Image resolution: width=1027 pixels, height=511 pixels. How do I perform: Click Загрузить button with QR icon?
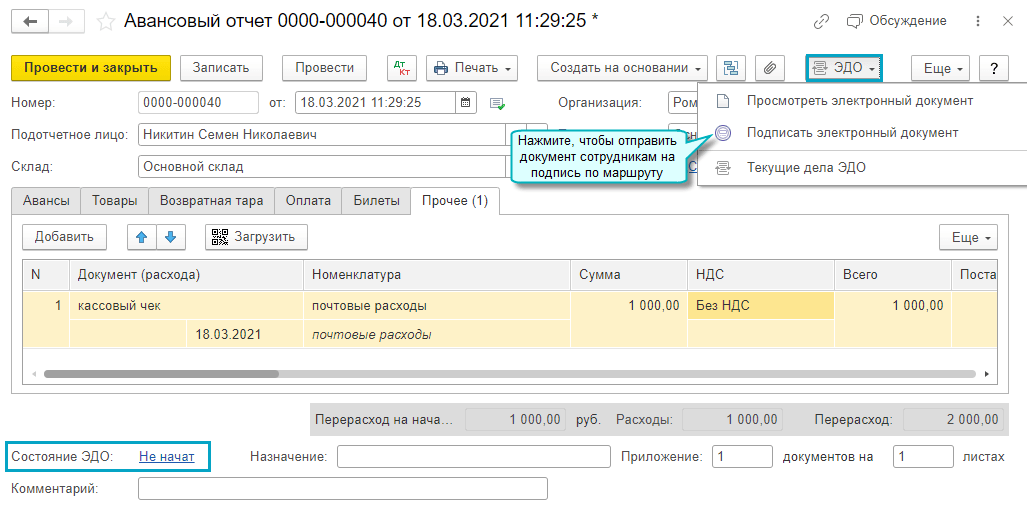click(x=257, y=237)
